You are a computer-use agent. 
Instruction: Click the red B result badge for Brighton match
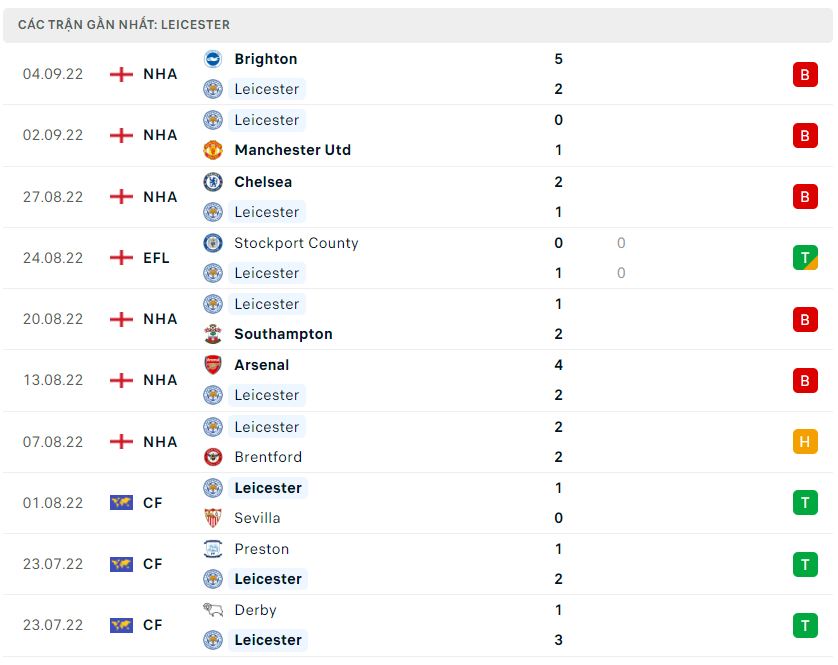pos(805,74)
